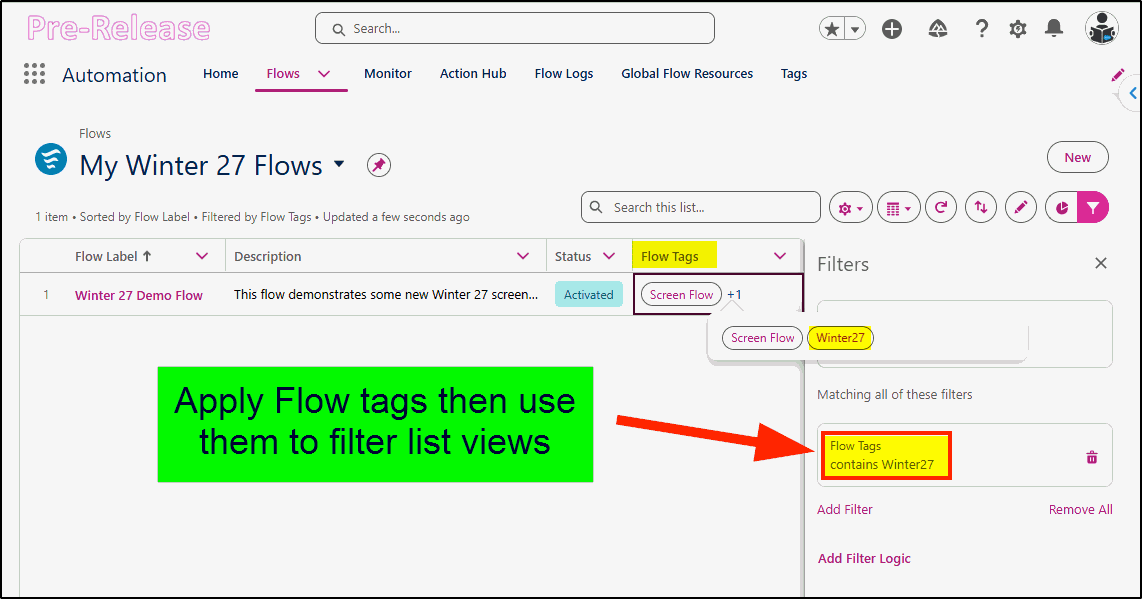This screenshot has width=1142, height=599.
Task: Open the Setup gear icon
Action: click(x=1017, y=29)
